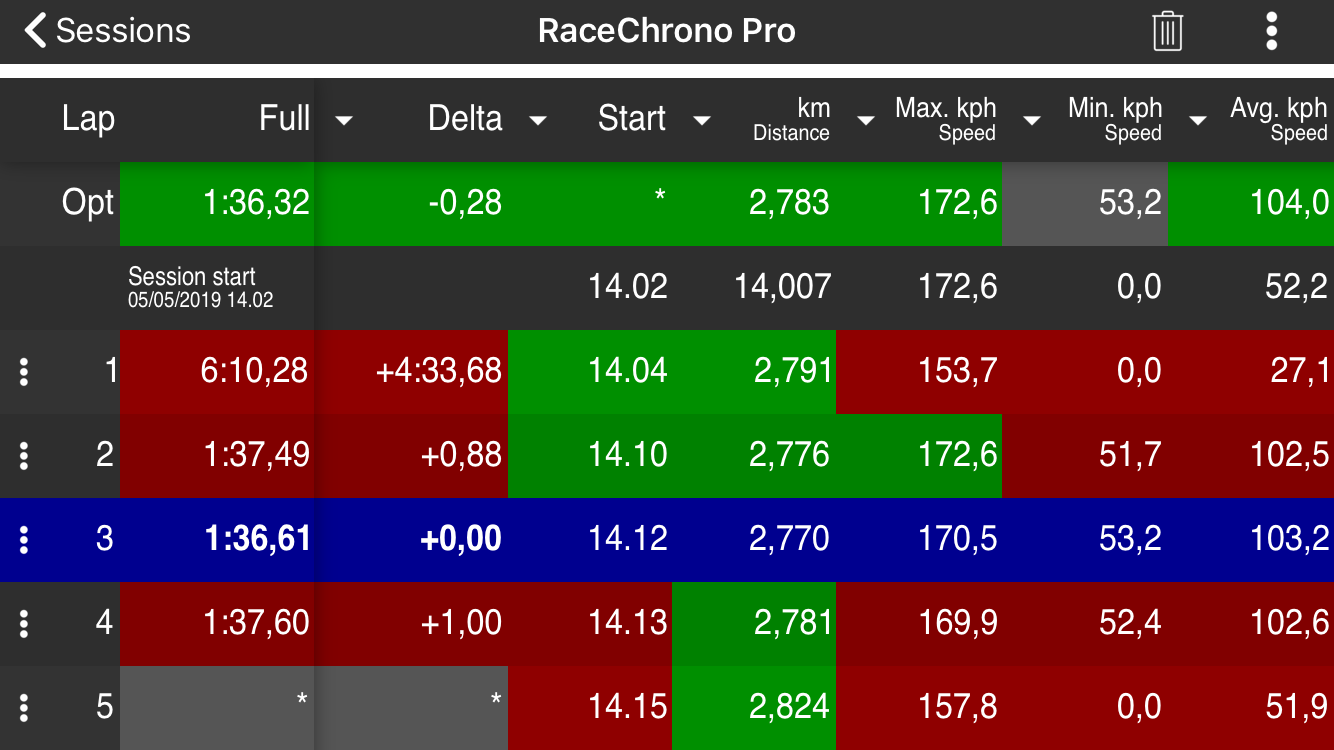Select the Session start row
Image resolution: width=1334 pixels, height=750 pixels.
click(x=192, y=287)
